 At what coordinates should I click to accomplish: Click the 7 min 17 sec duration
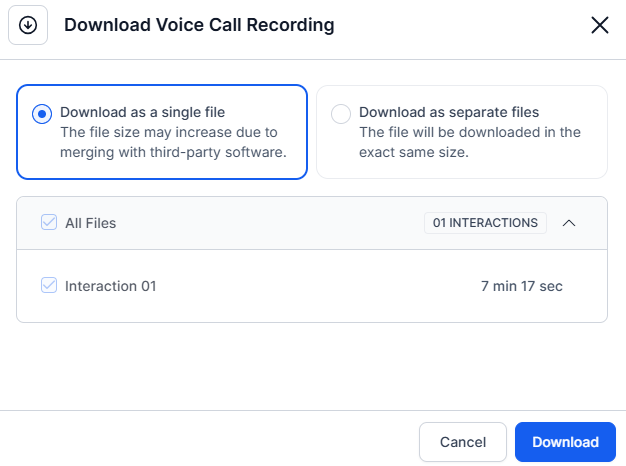point(521,286)
